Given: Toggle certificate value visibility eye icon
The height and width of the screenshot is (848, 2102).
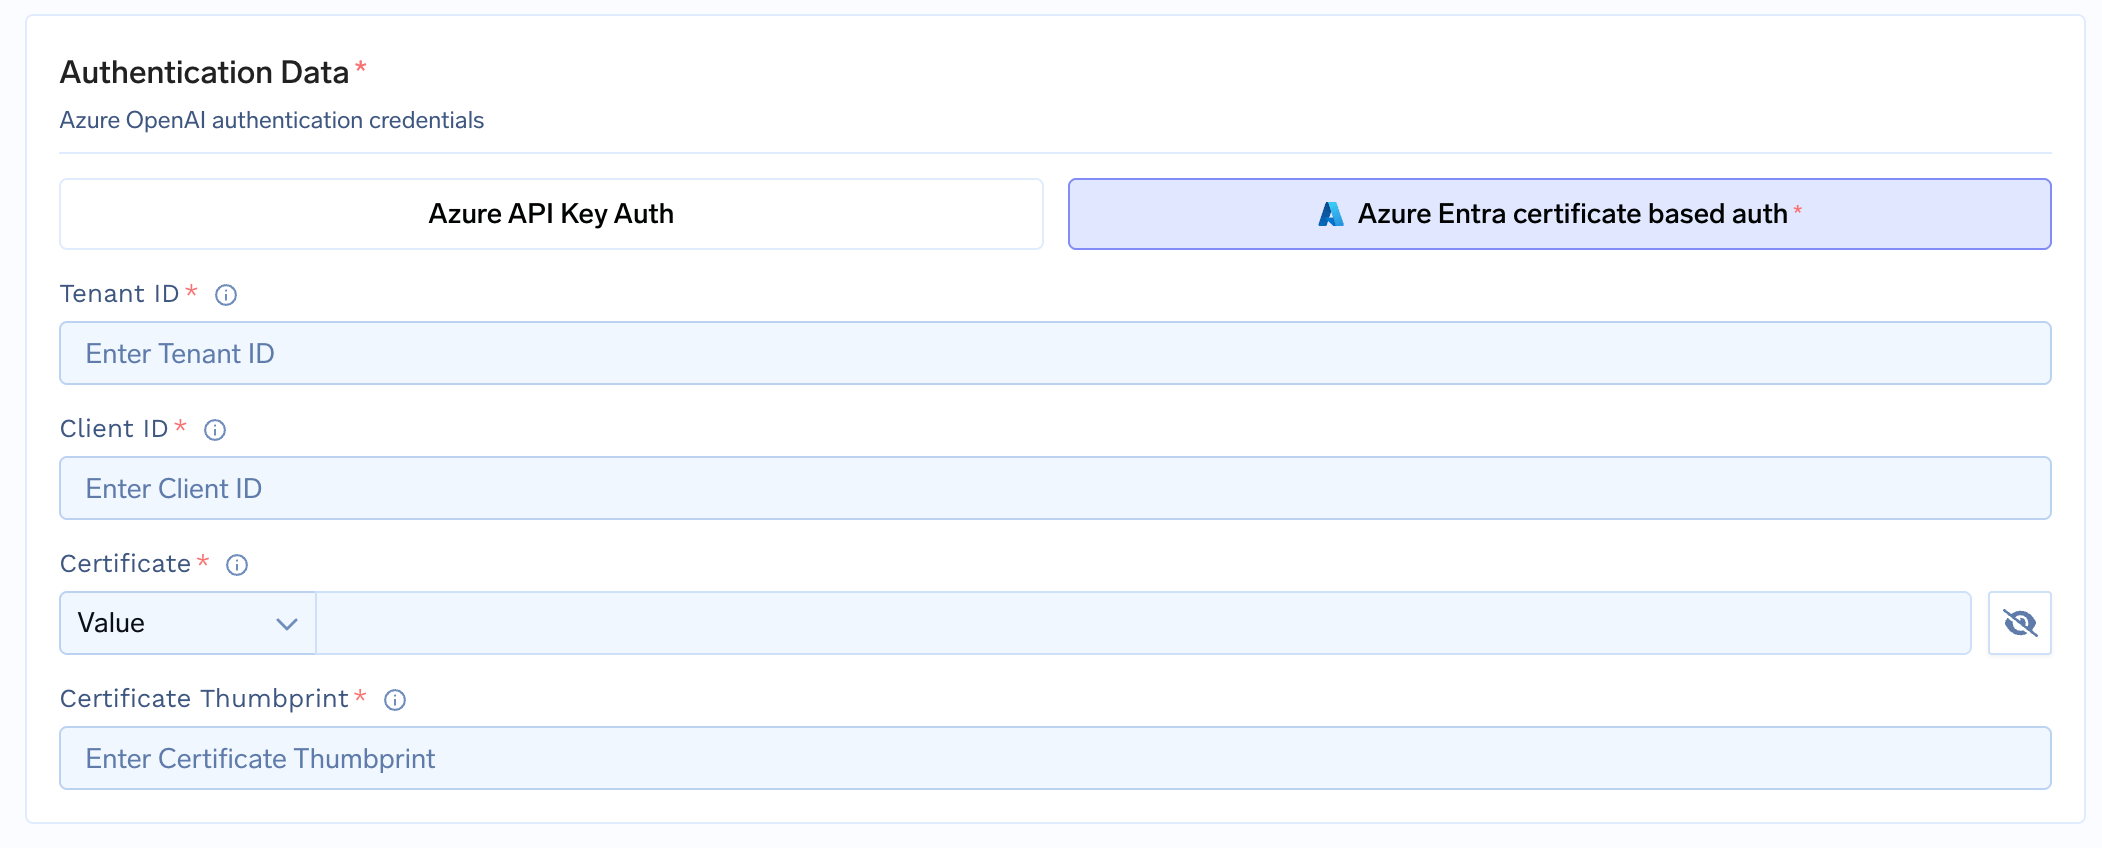Looking at the screenshot, I should pyautogui.click(x=2019, y=623).
